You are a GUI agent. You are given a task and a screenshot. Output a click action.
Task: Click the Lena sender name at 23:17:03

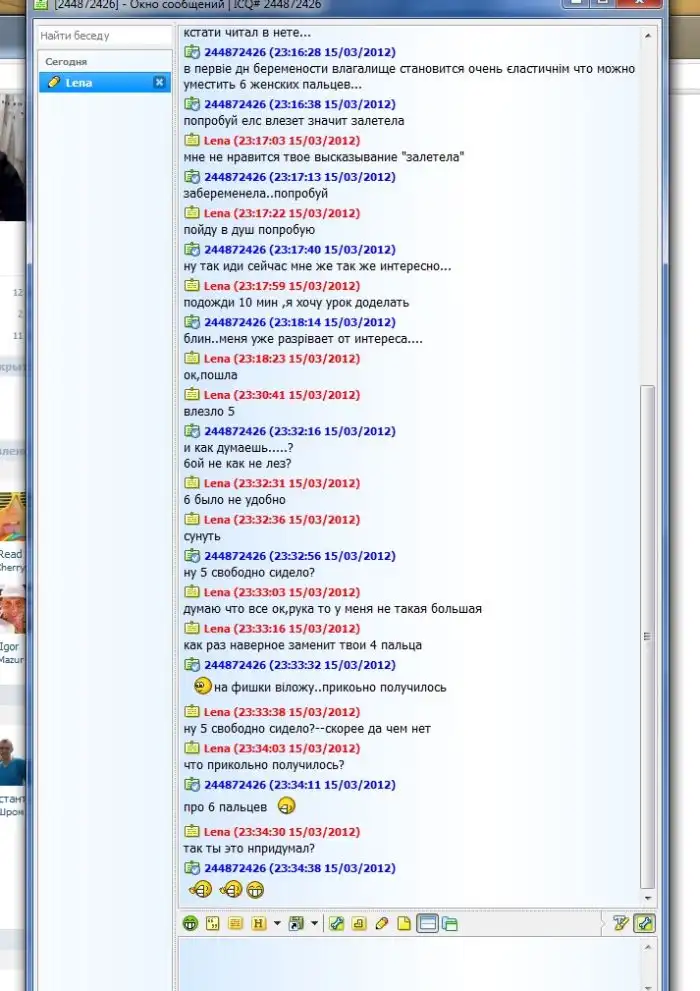(x=217, y=140)
